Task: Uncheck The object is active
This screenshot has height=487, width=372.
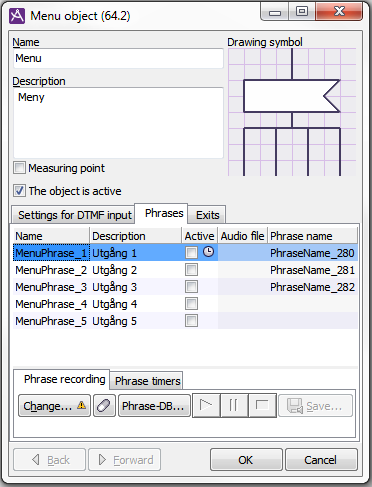Action: tap(19, 191)
